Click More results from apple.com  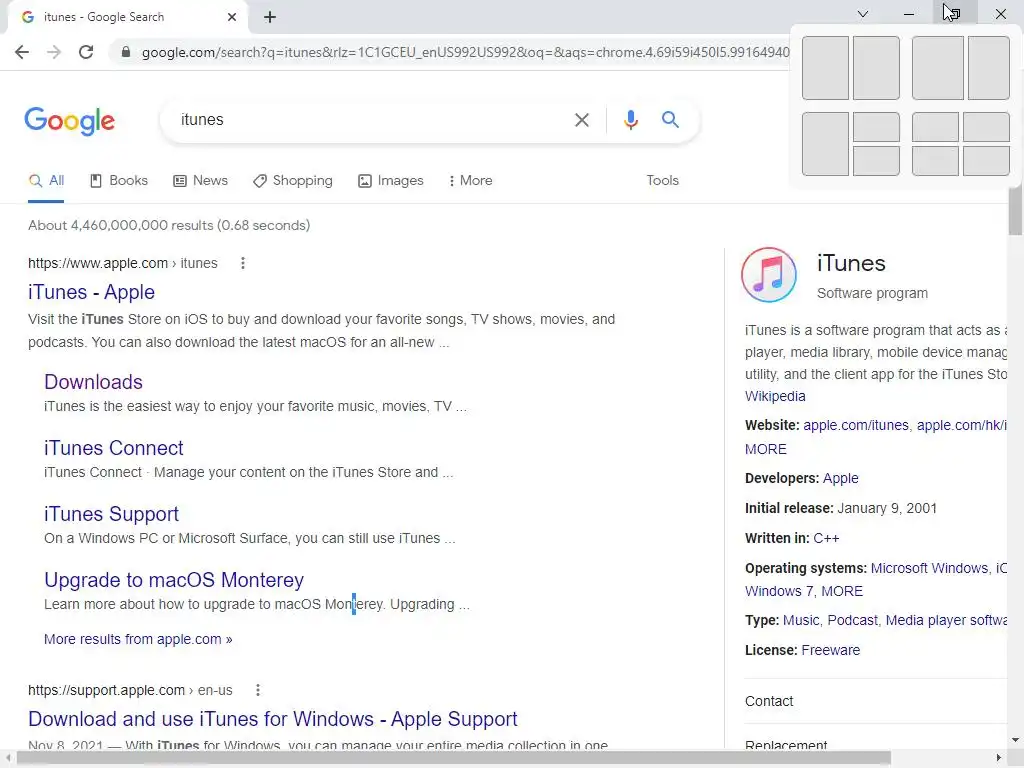pyautogui.click(x=138, y=639)
